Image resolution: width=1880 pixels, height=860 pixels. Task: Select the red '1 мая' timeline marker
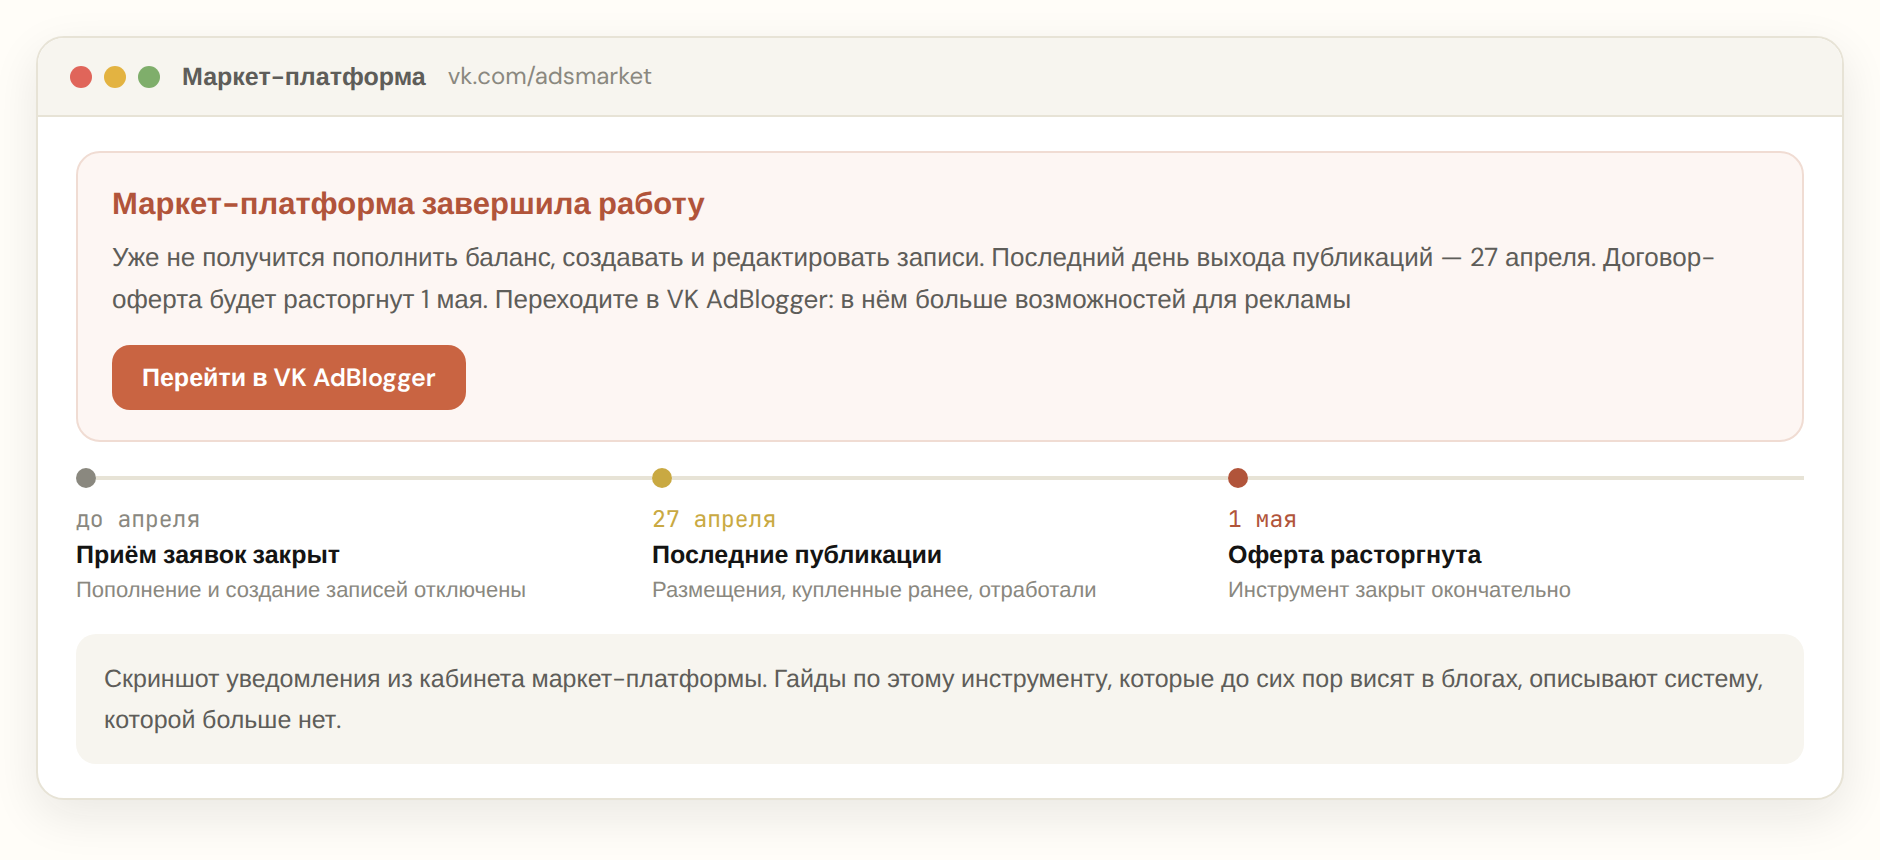pos(1238,478)
